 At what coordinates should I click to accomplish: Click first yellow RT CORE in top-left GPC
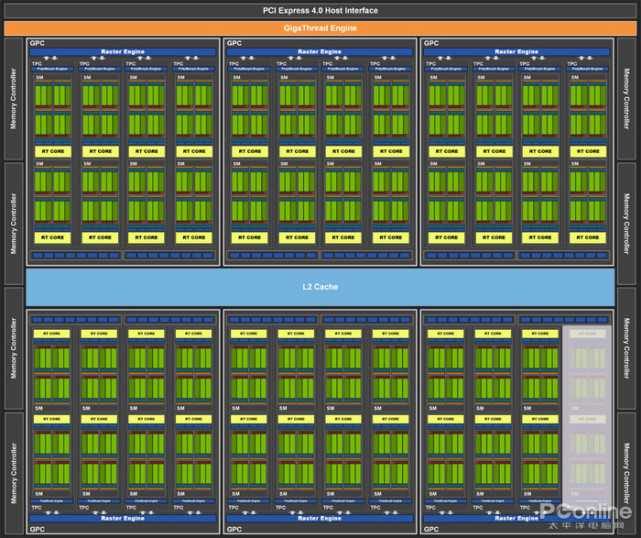click(51, 151)
